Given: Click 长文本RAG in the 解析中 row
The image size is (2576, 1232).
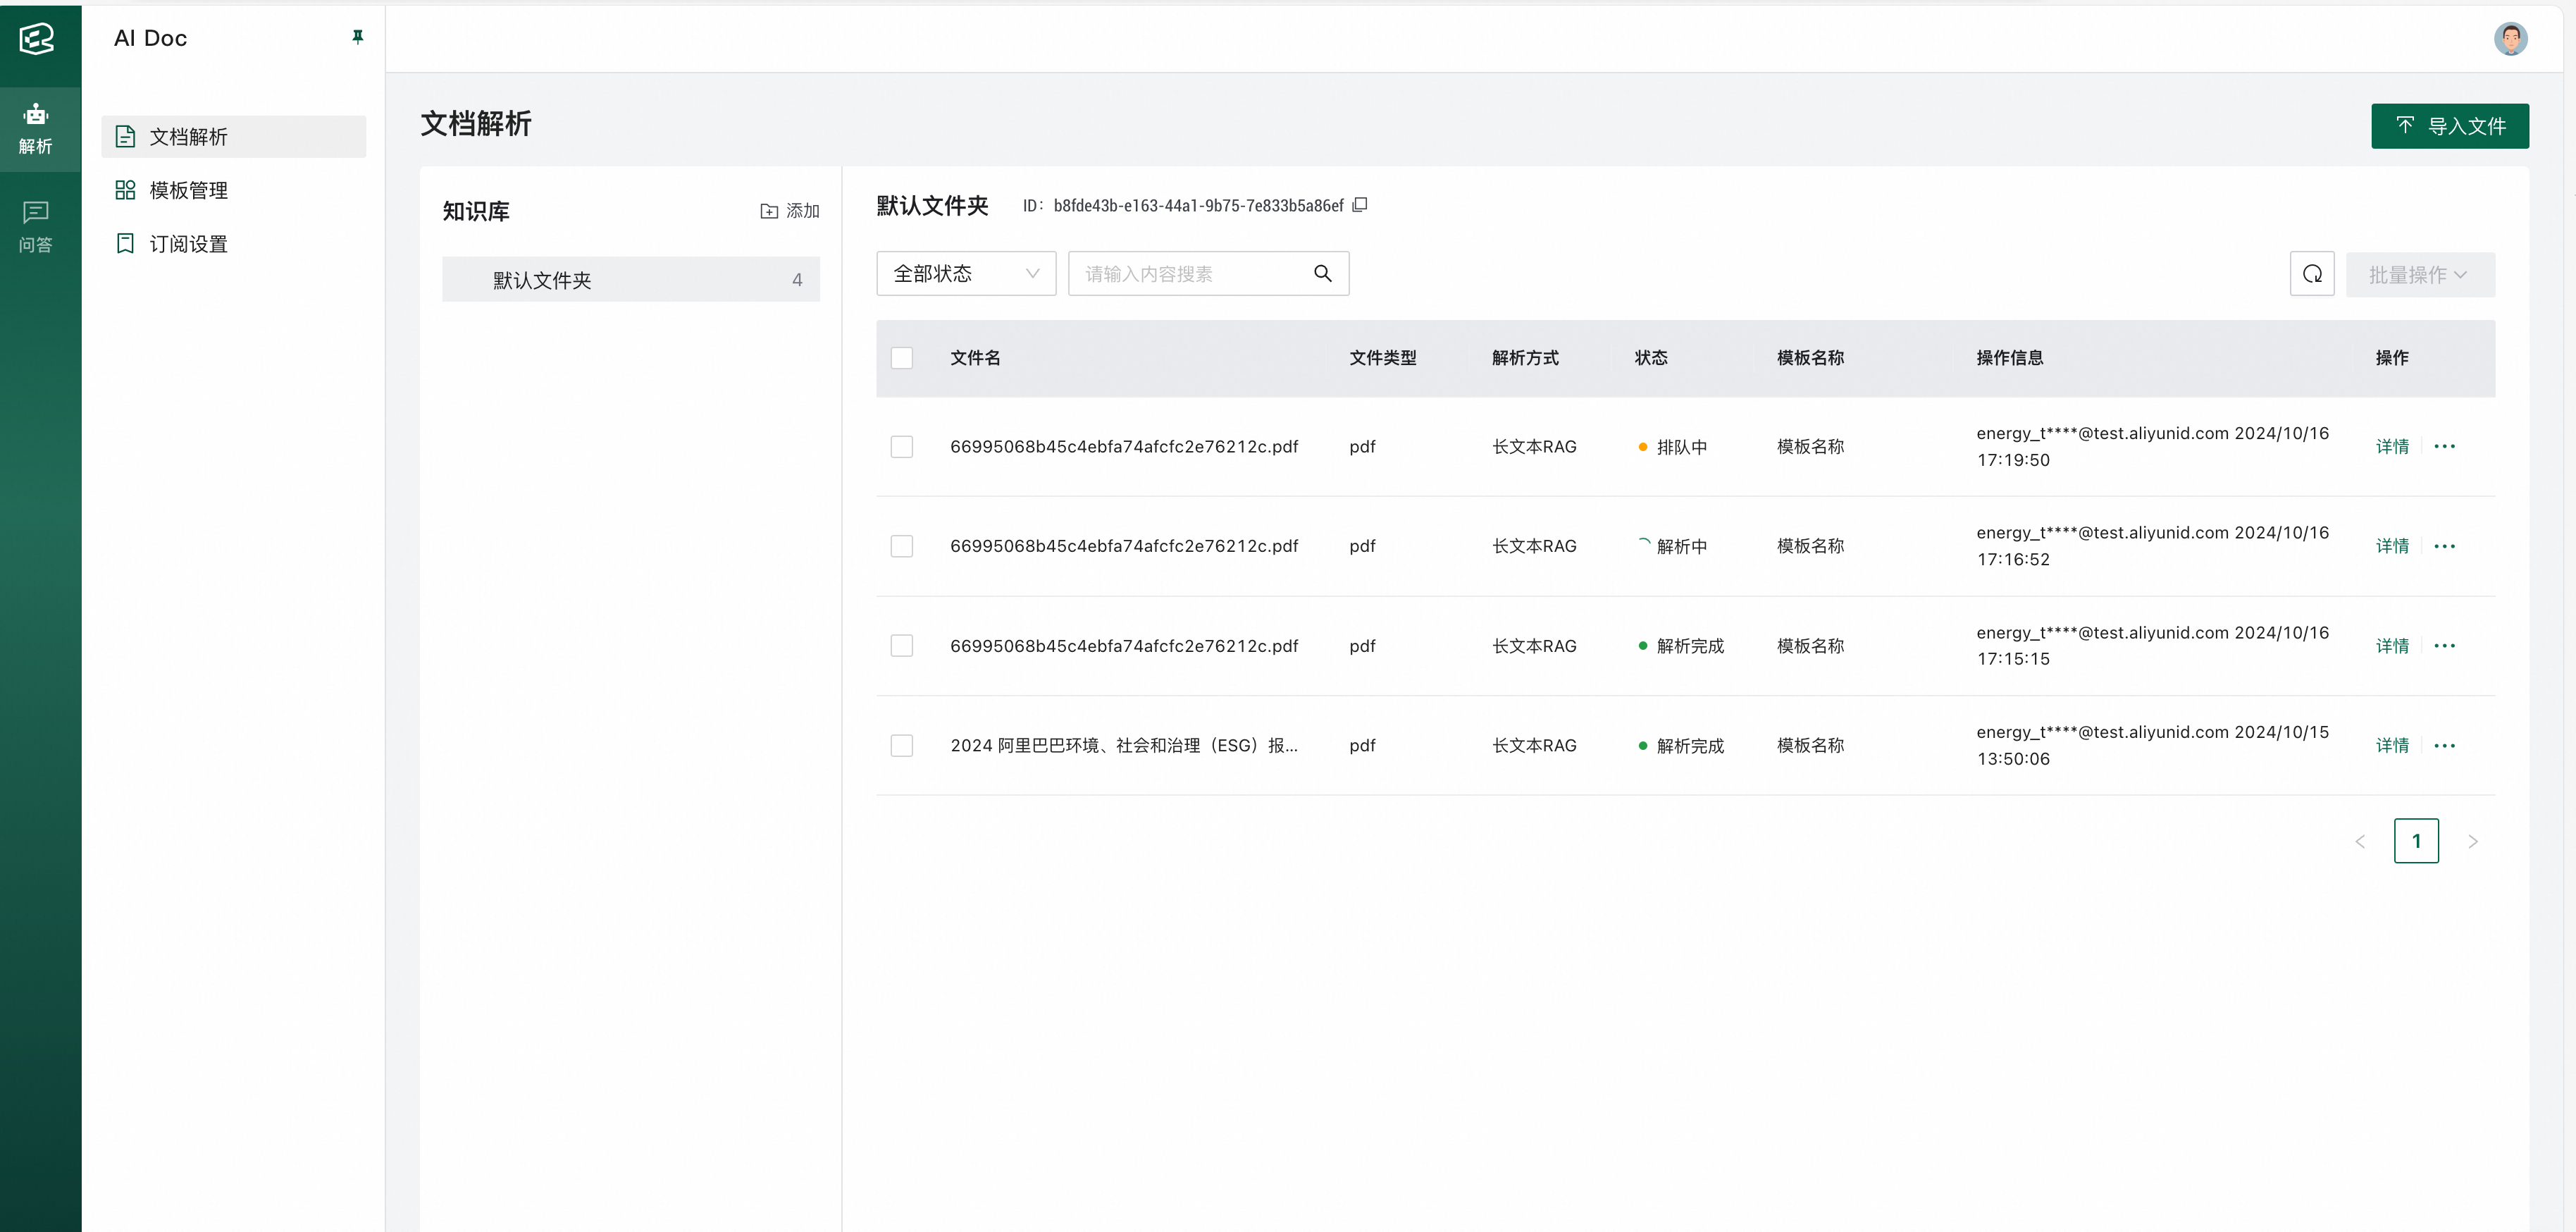Looking at the screenshot, I should click(1534, 546).
